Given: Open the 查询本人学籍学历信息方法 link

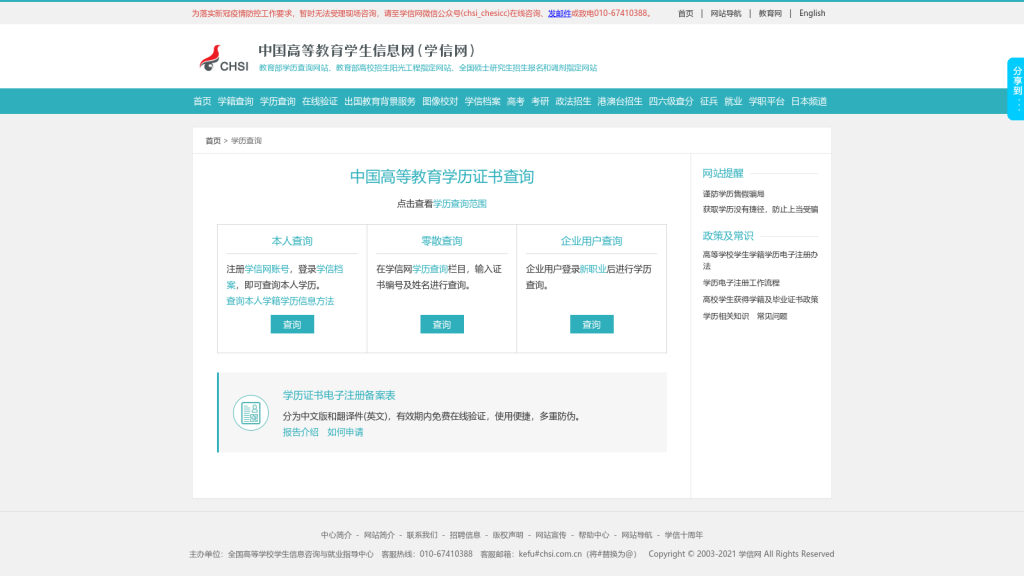Looking at the screenshot, I should click(280, 301).
